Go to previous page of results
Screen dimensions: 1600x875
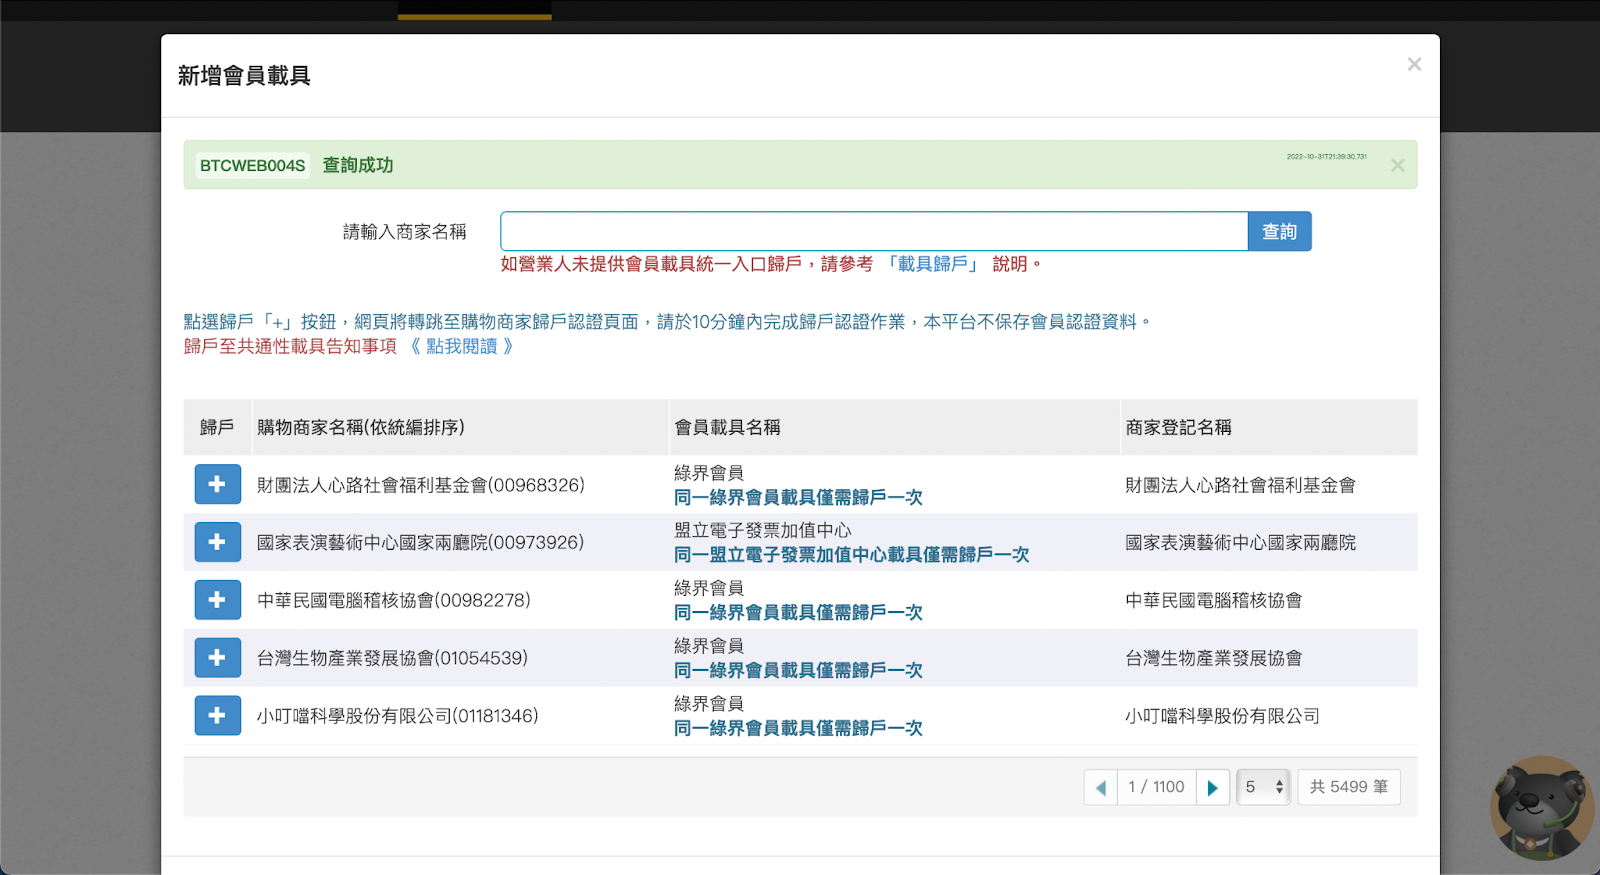click(x=1100, y=787)
